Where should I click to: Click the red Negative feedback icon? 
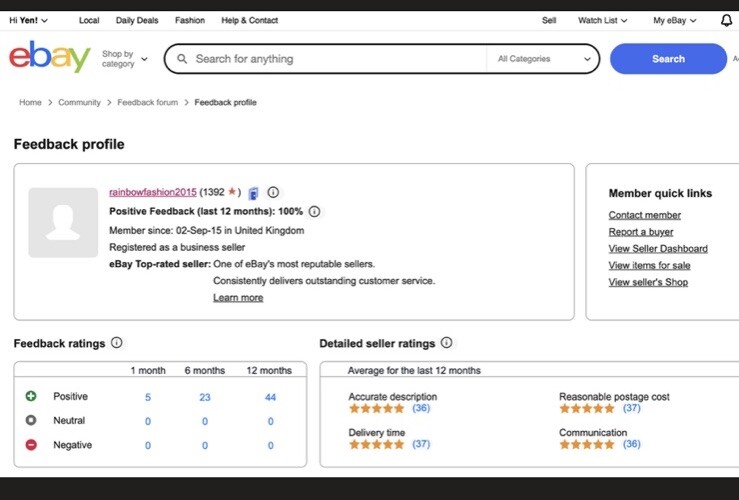[x=31, y=444]
